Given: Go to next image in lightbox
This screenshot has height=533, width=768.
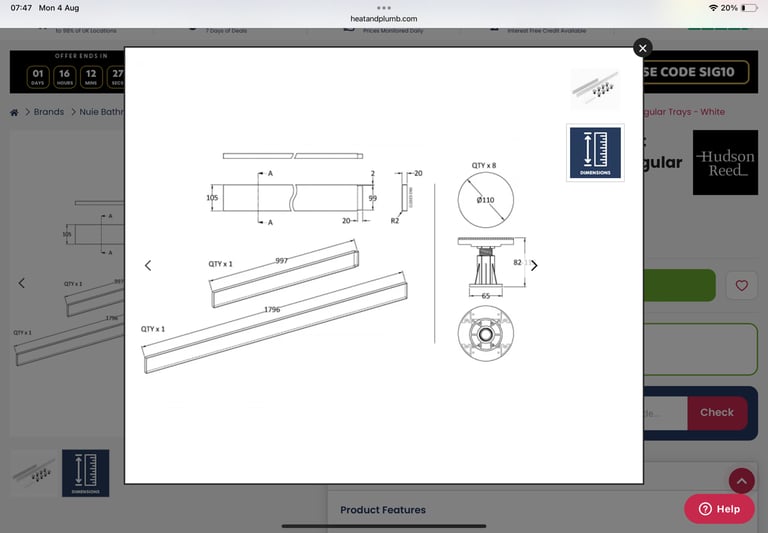Looking at the screenshot, I should (x=534, y=266).
